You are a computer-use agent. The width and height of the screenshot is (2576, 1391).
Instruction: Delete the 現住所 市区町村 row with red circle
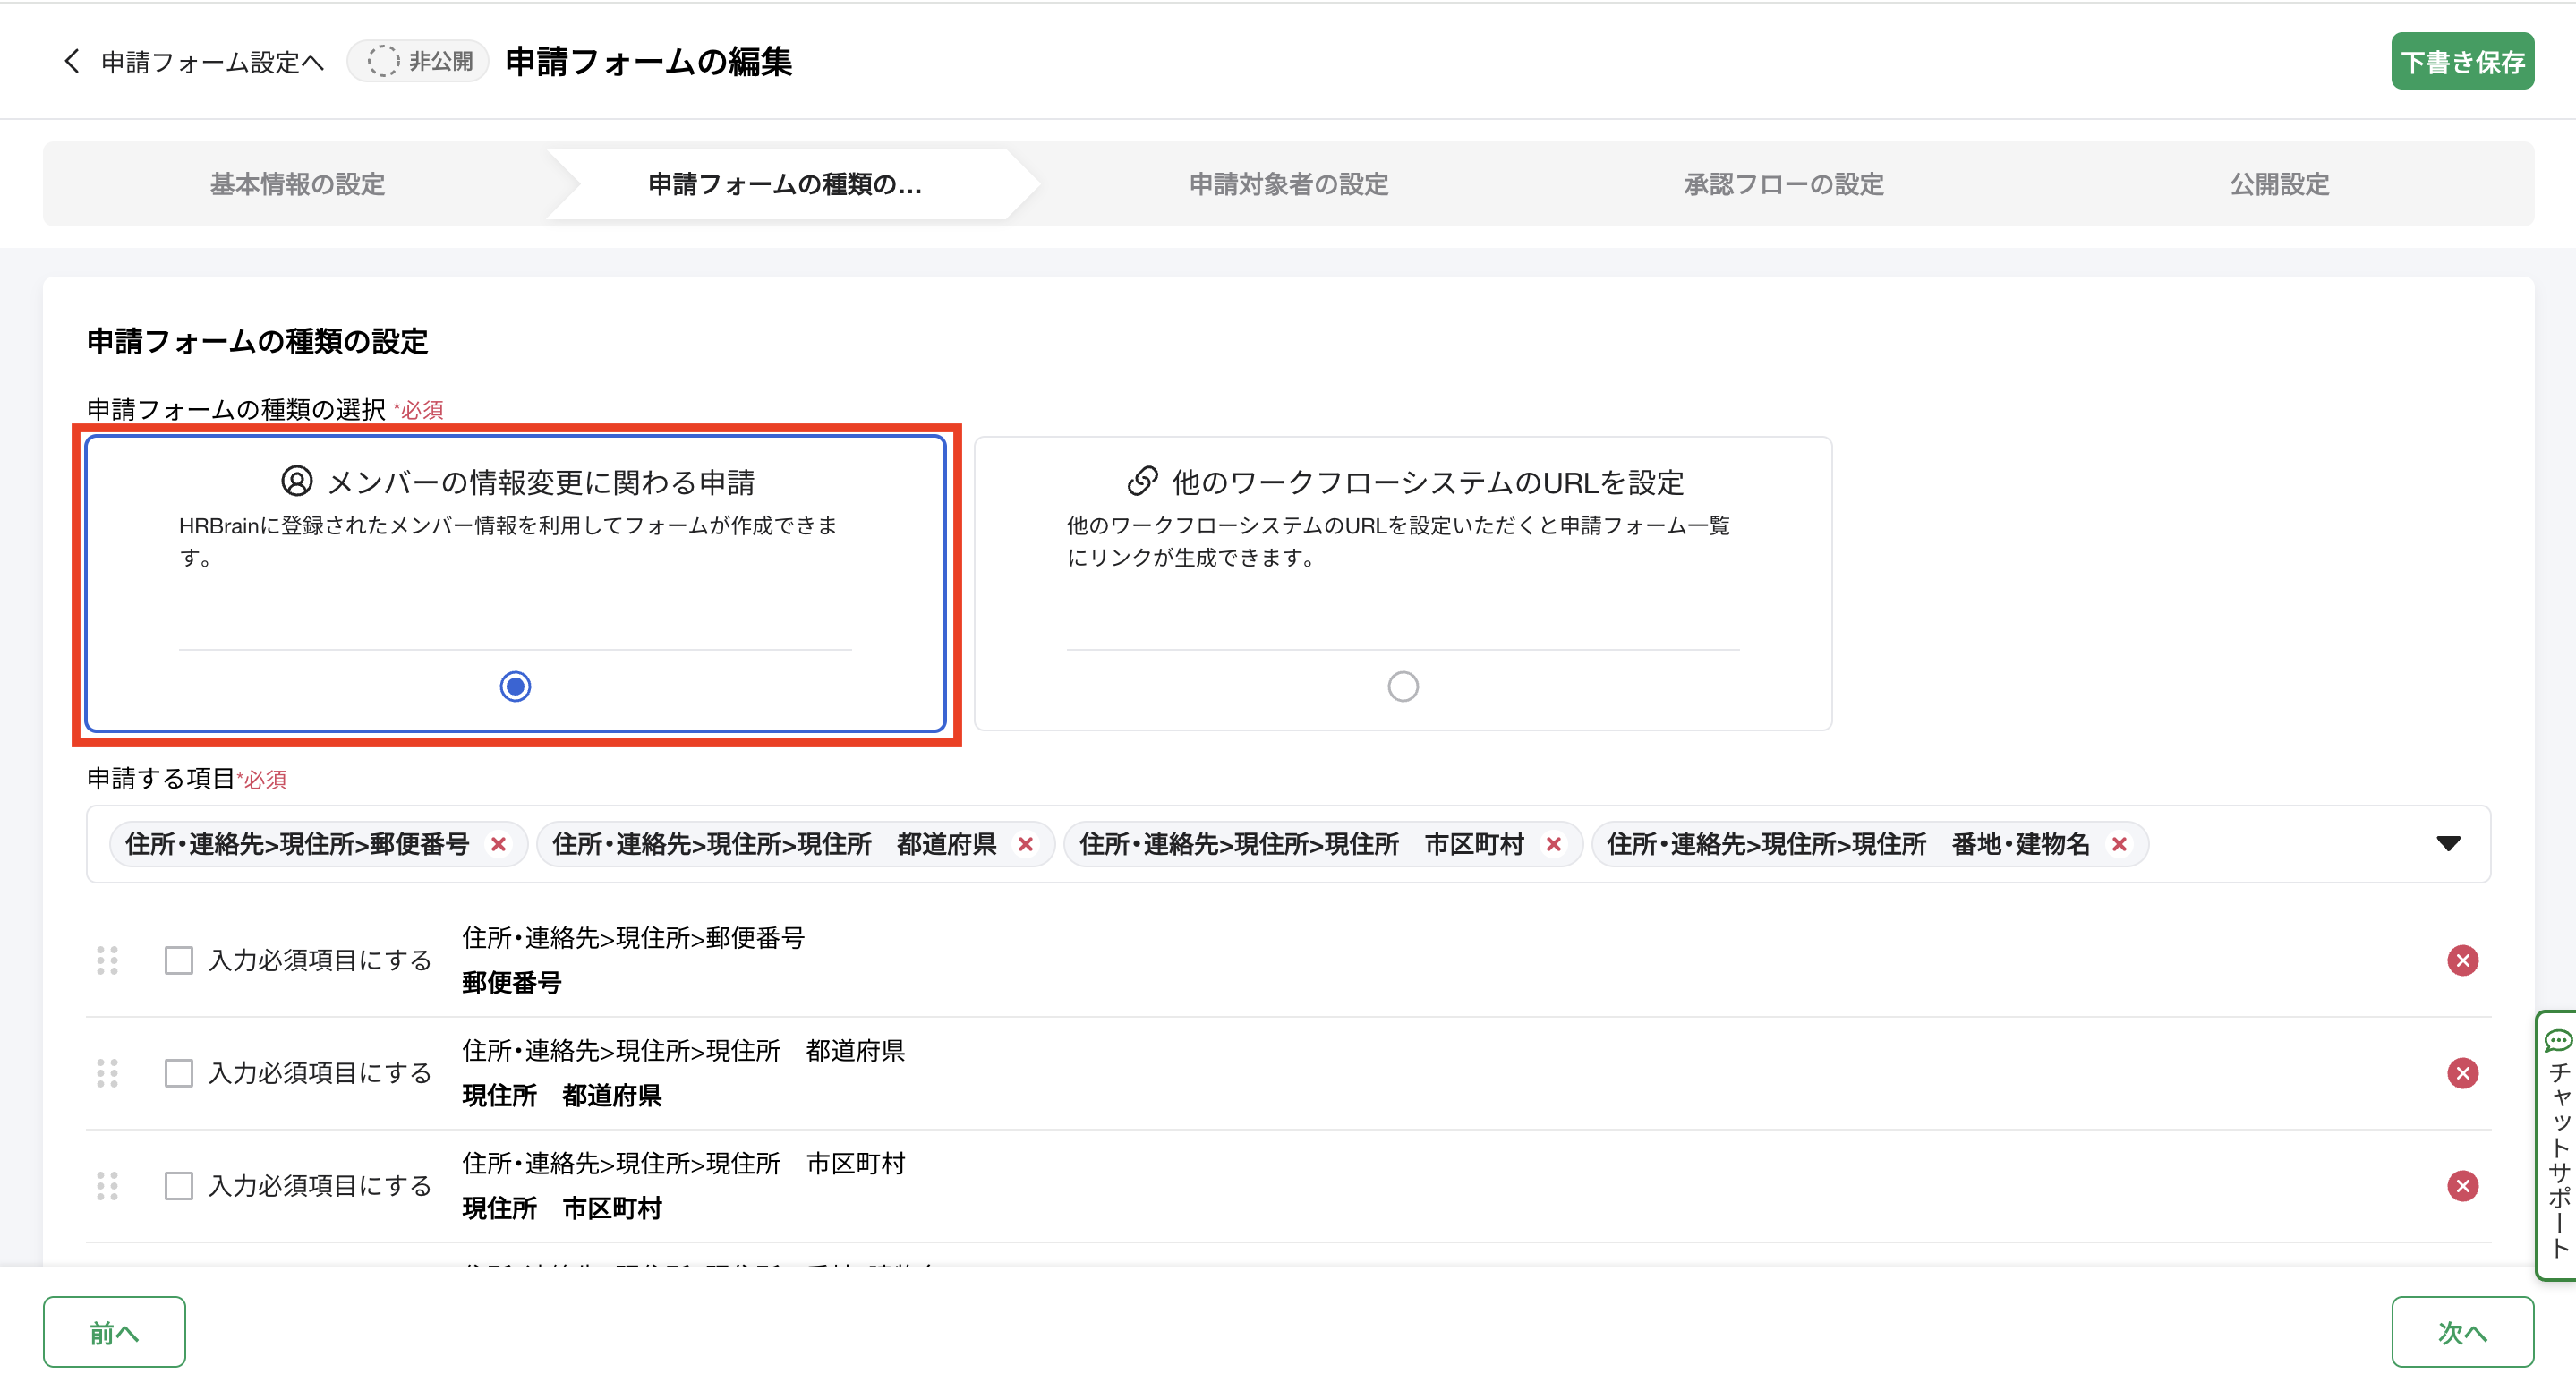2461,1186
